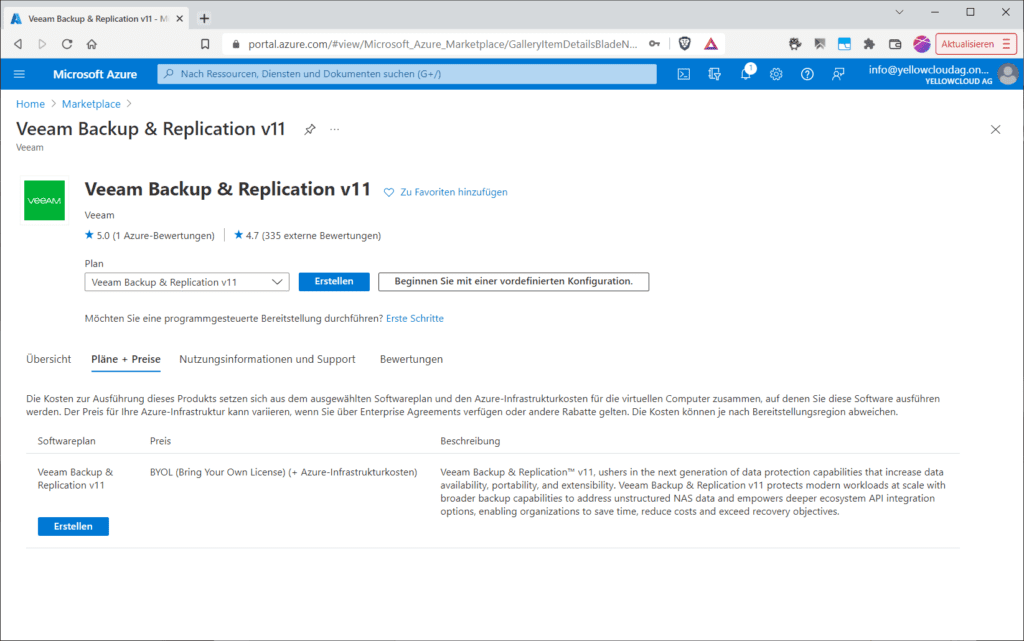Open the tab search chevron

point(899,12)
